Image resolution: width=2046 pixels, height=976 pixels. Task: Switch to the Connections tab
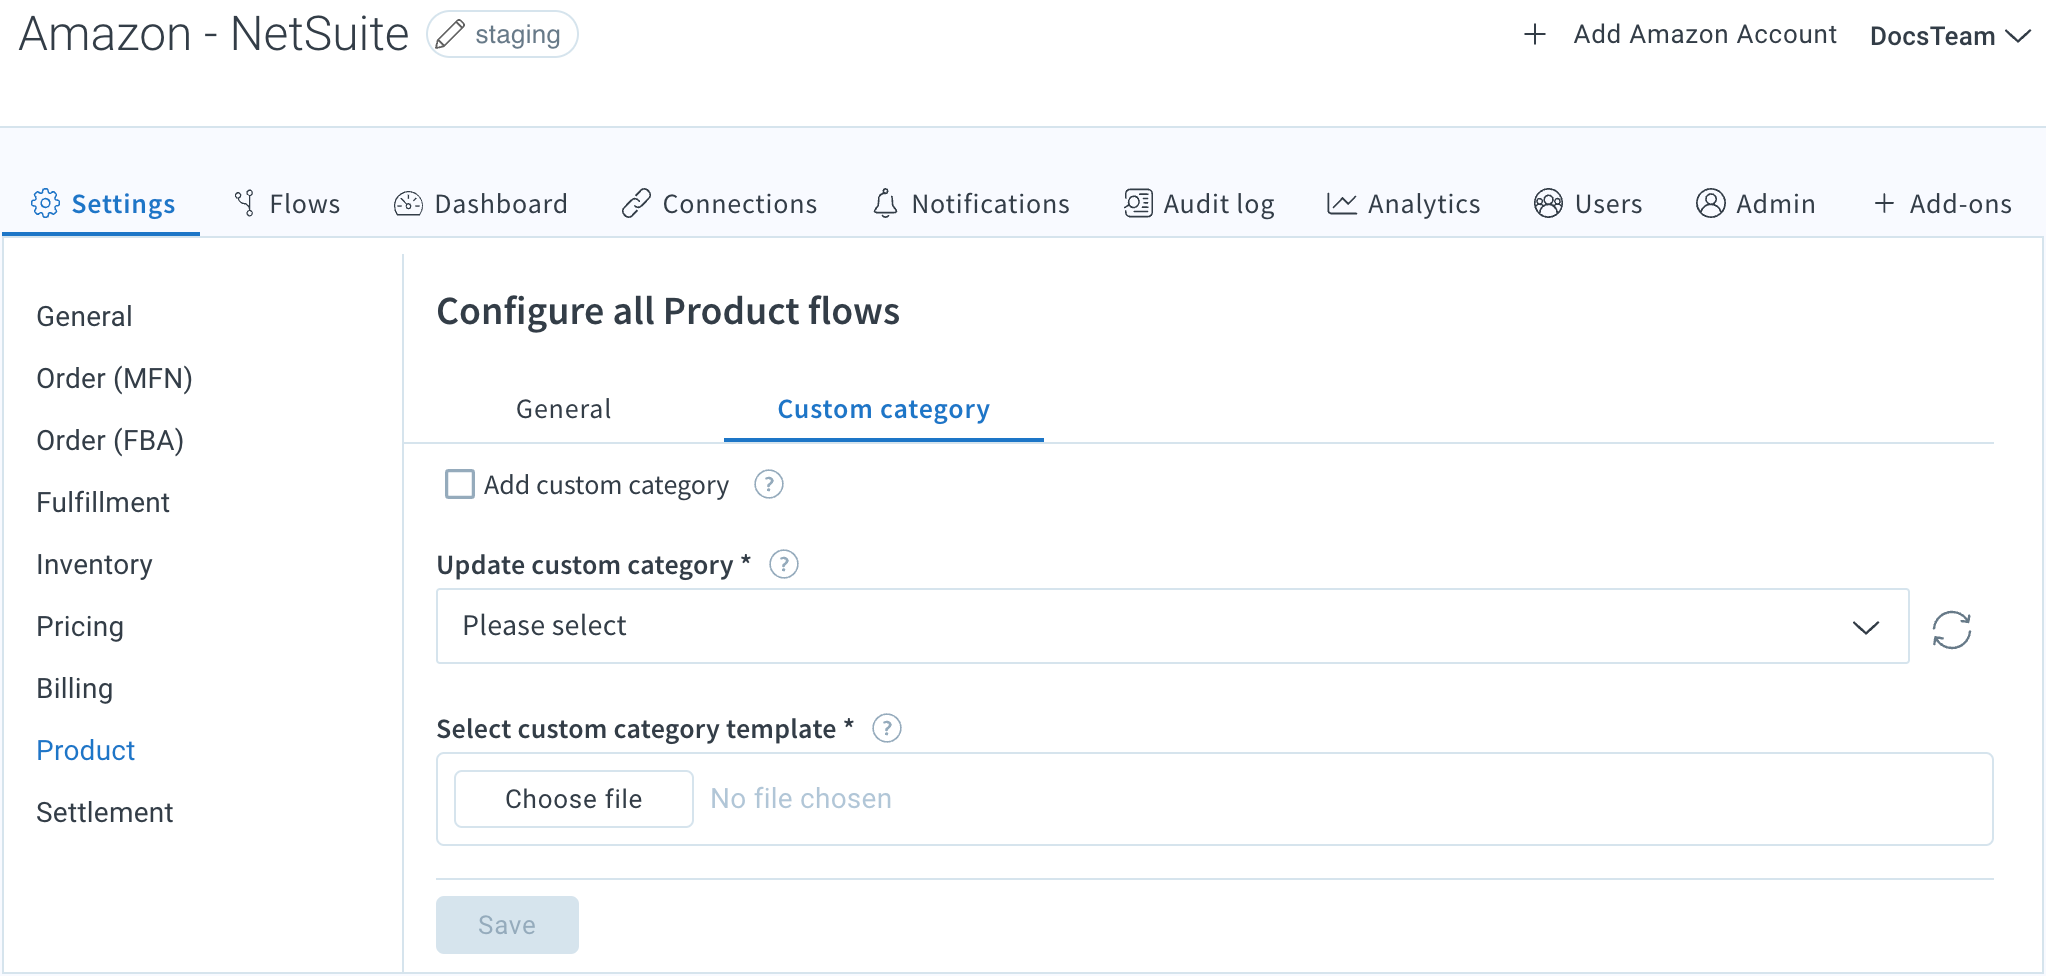click(720, 204)
